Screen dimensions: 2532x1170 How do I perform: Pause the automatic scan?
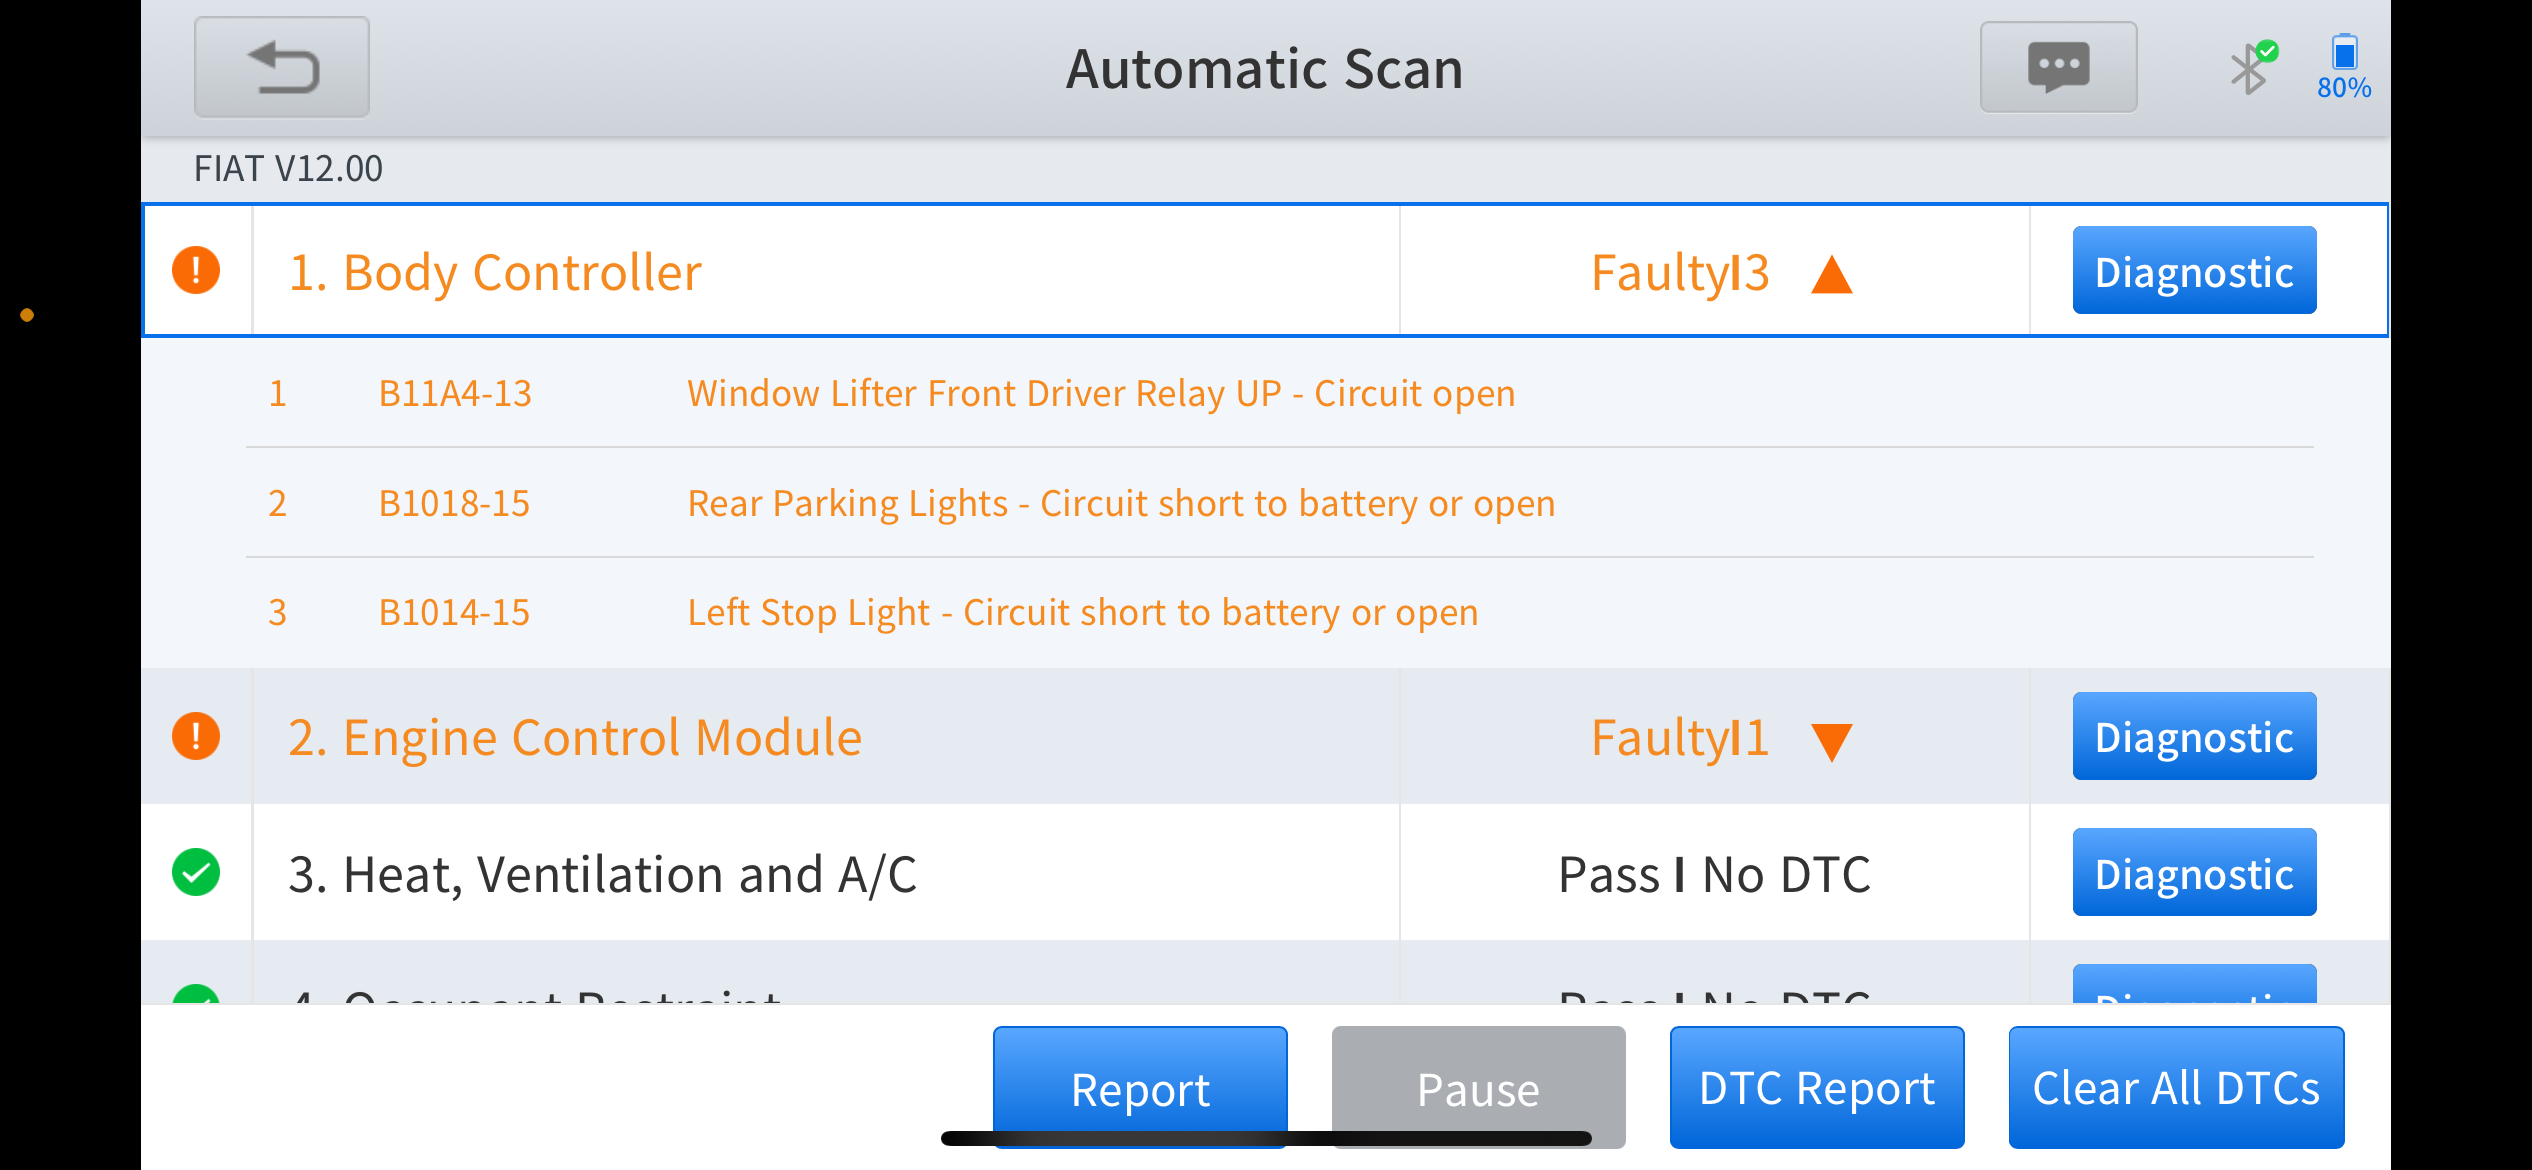click(1478, 1087)
